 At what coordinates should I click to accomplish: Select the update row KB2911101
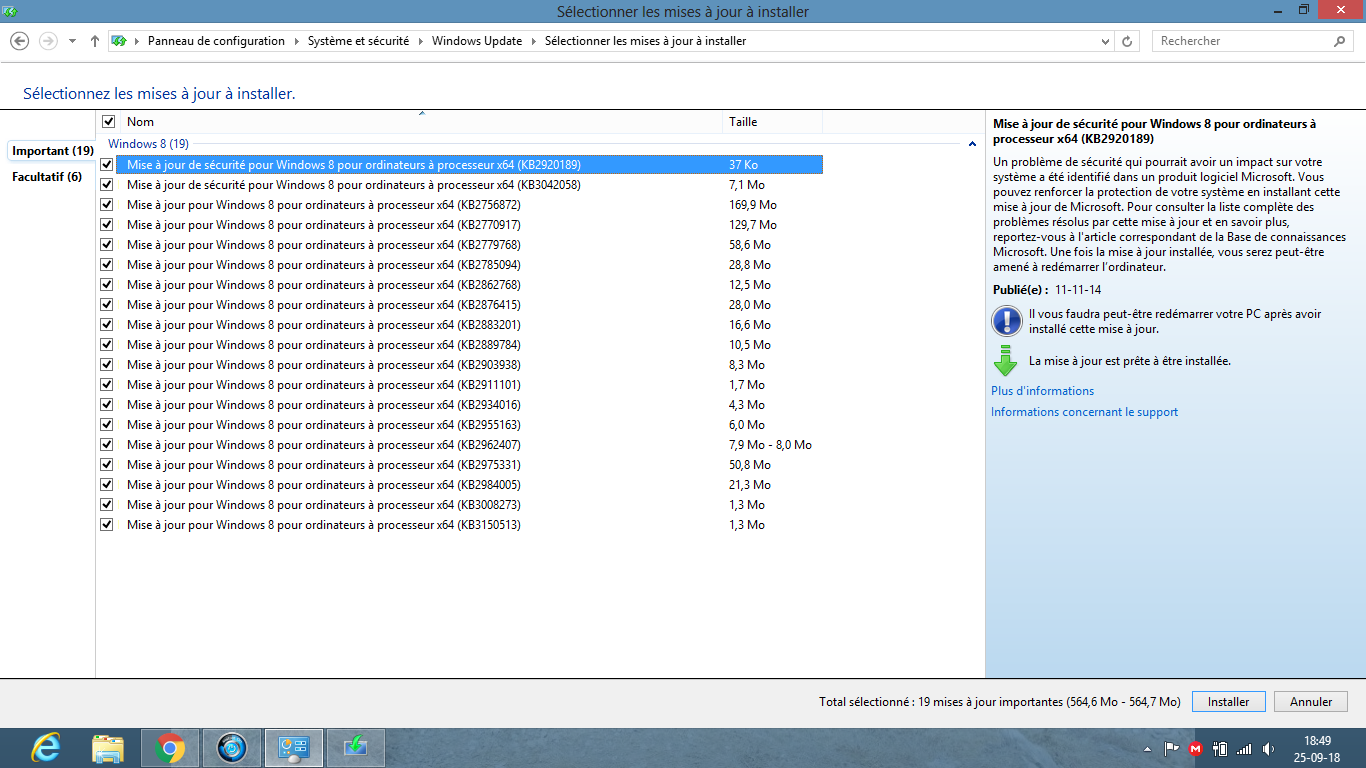coord(469,384)
